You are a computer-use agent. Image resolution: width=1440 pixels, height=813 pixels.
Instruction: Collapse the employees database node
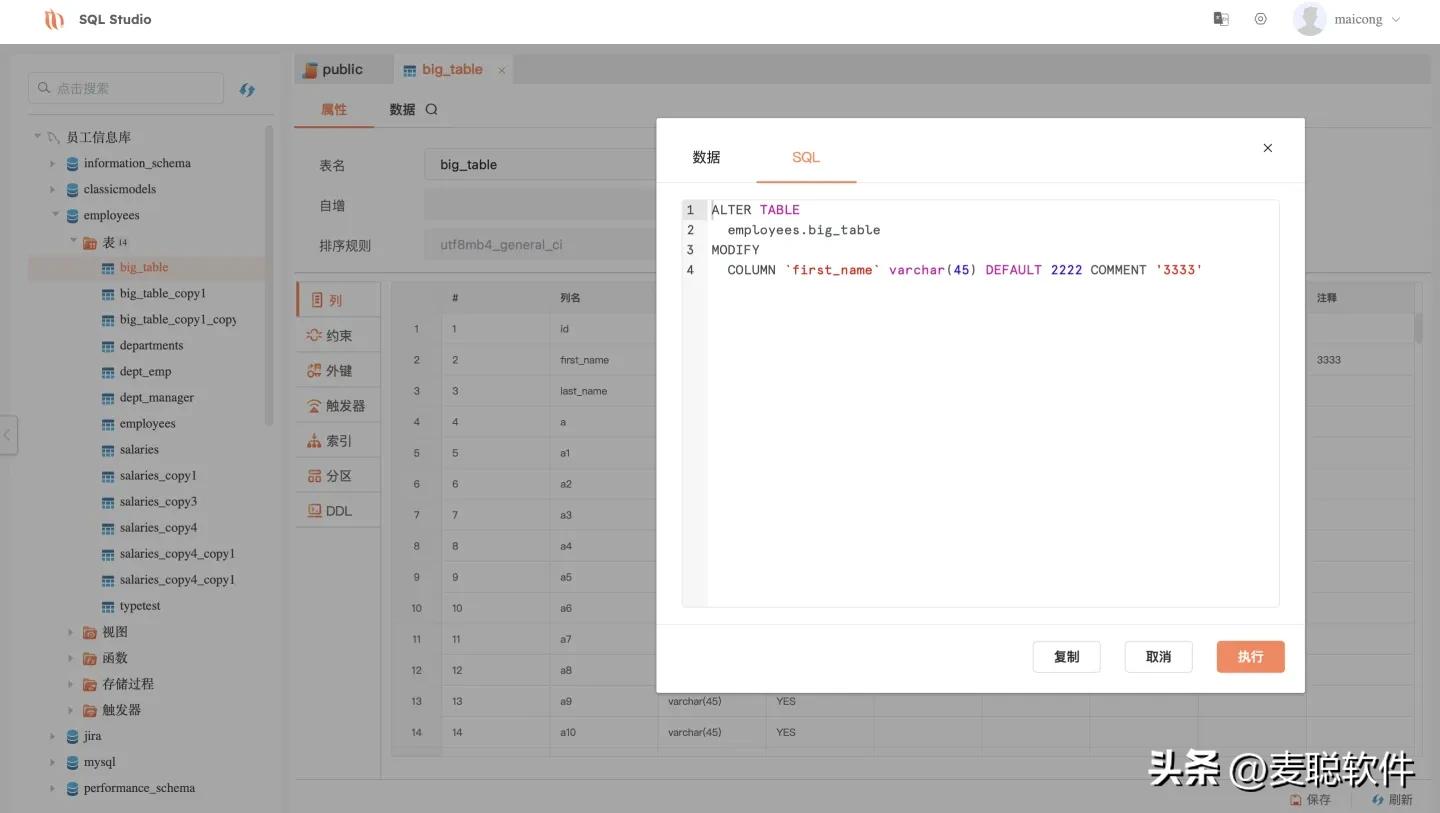(x=55, y=215)
